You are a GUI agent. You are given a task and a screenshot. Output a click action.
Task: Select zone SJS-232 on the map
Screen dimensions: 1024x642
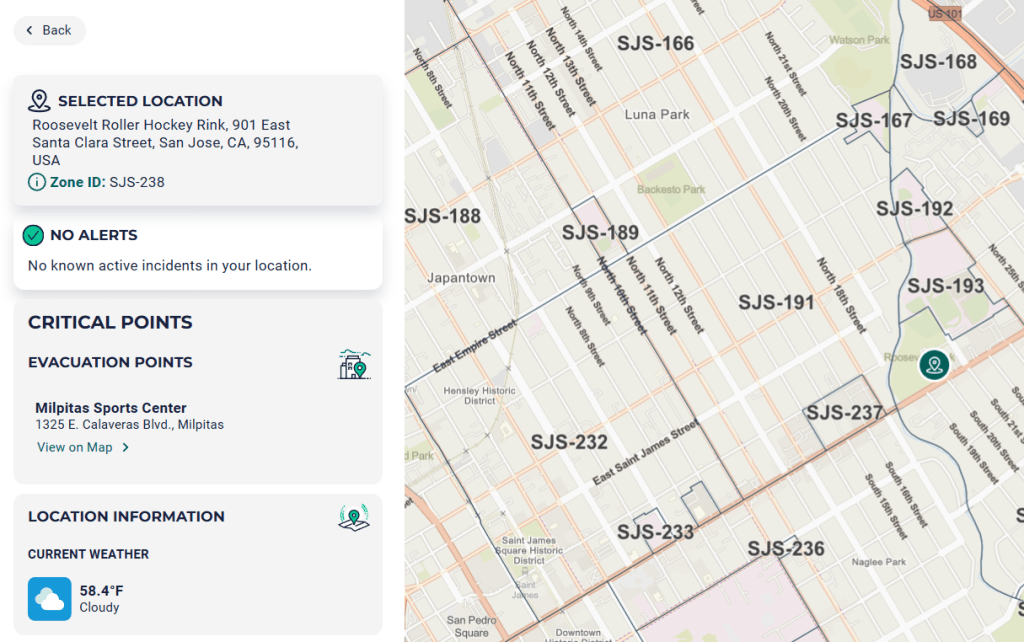569,442
